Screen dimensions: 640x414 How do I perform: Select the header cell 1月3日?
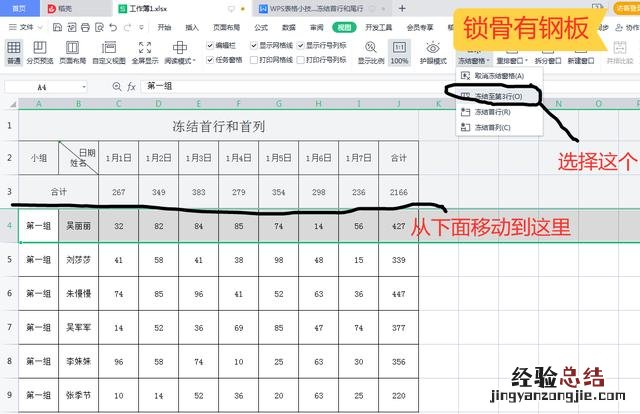(199, 158)
